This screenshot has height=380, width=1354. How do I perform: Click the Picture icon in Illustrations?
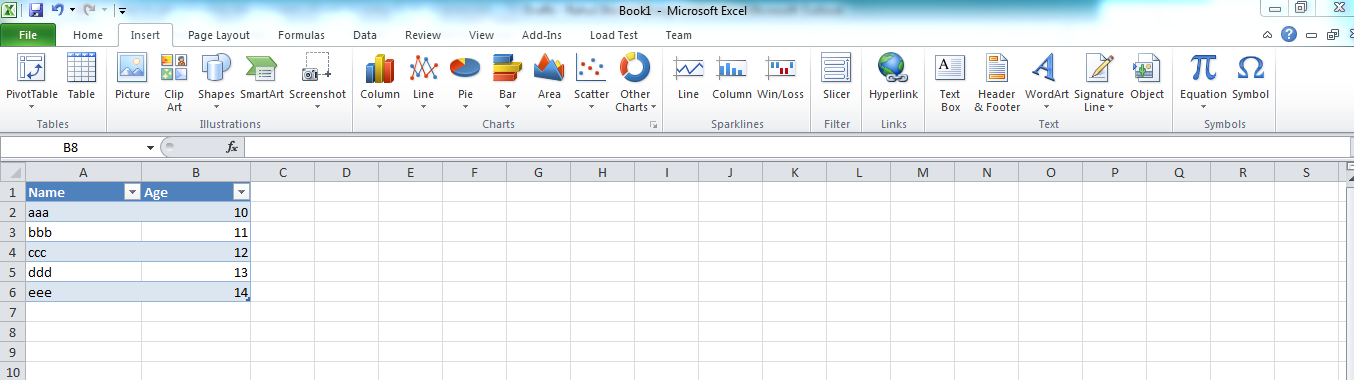click(132, 82)
